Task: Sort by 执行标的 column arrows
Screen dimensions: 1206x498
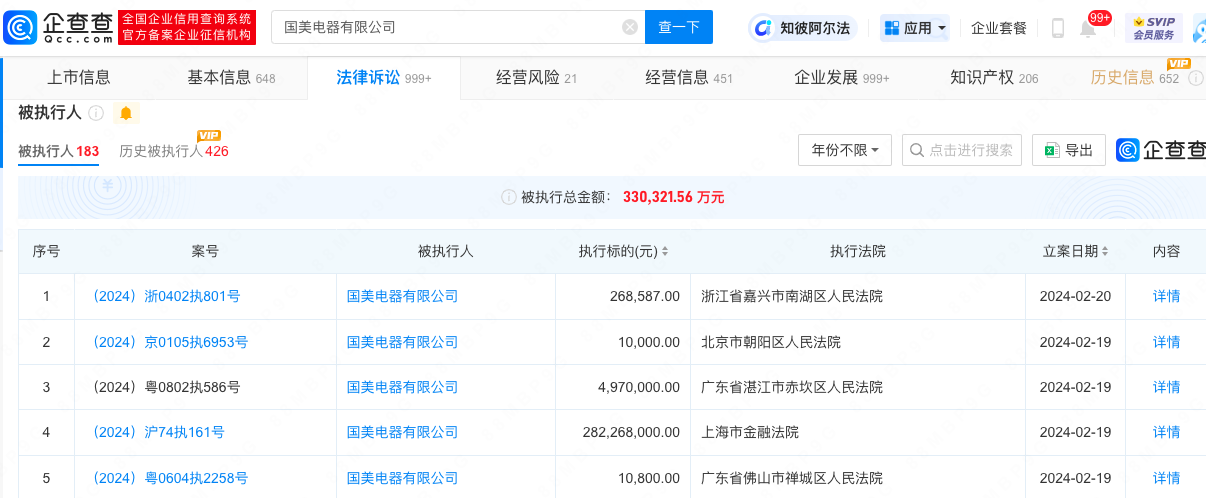Action: tap(665, 252)
